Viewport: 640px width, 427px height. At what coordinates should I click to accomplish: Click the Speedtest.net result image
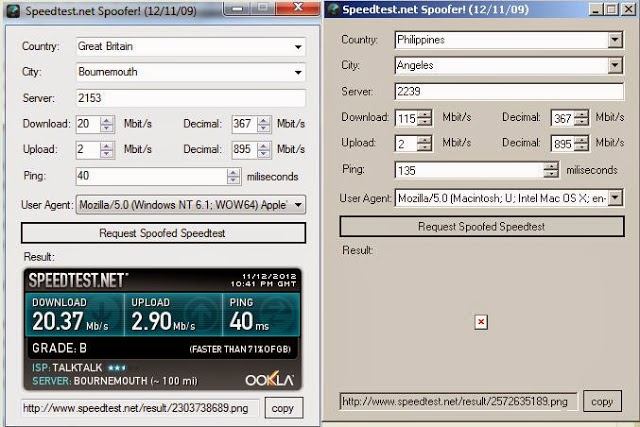coord(162,329)
